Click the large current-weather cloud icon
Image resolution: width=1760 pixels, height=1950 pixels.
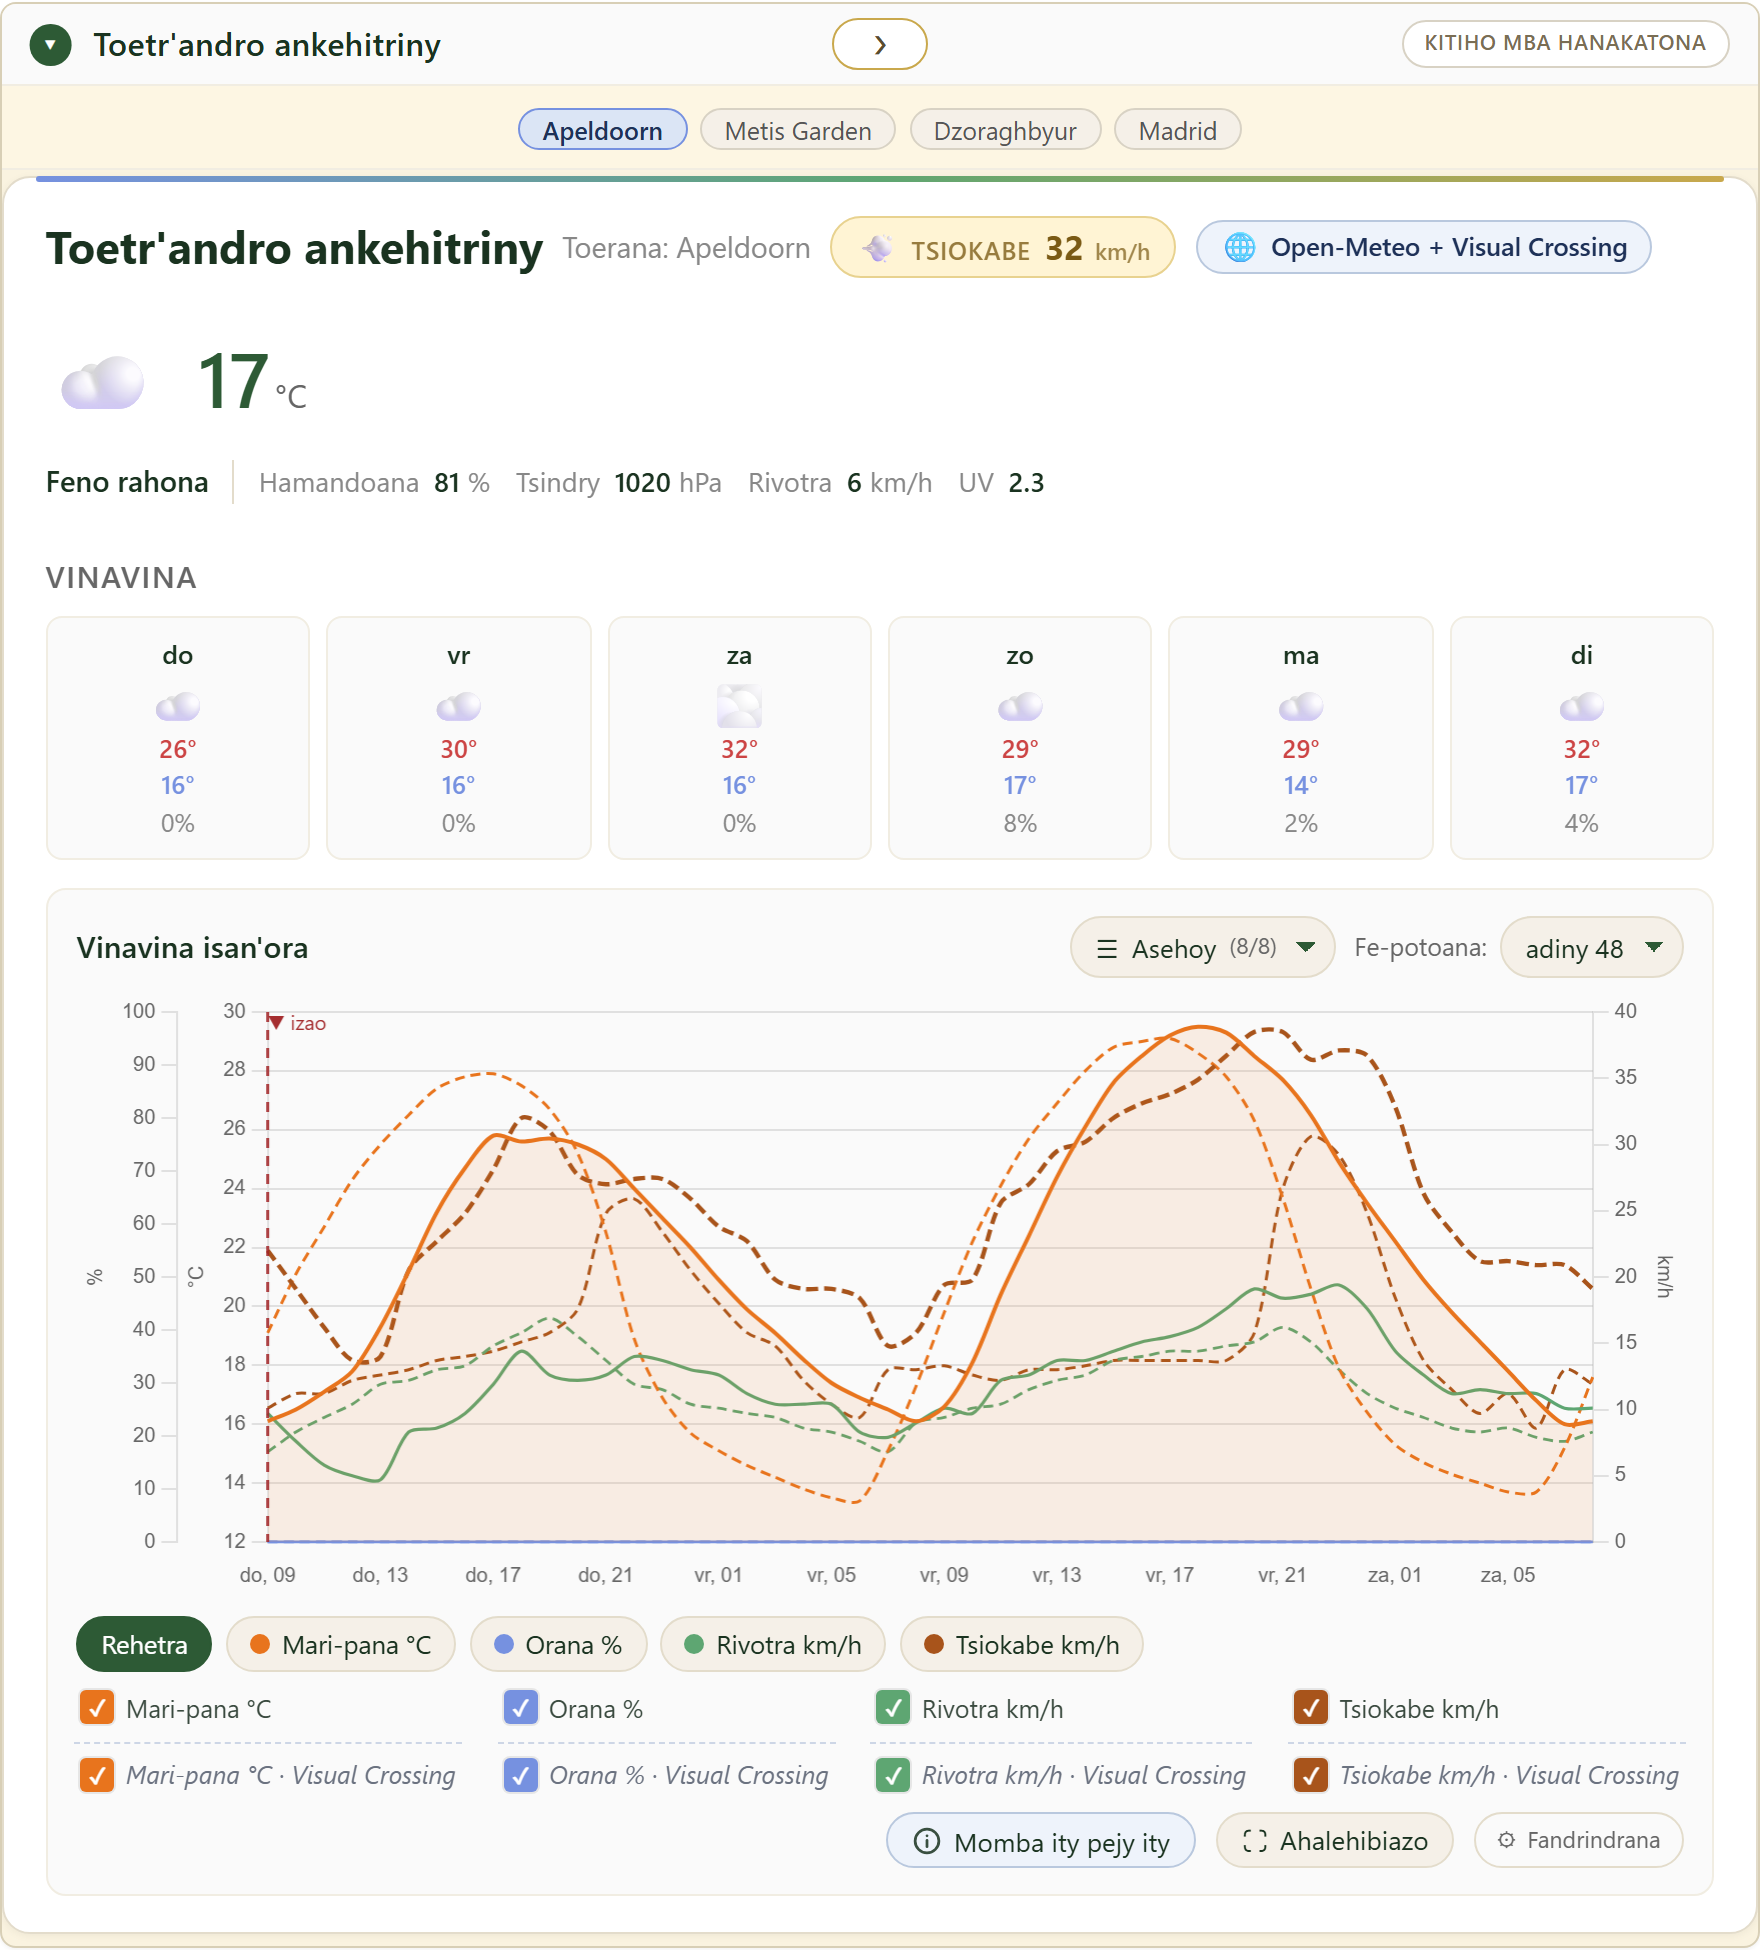coord(102,382)
